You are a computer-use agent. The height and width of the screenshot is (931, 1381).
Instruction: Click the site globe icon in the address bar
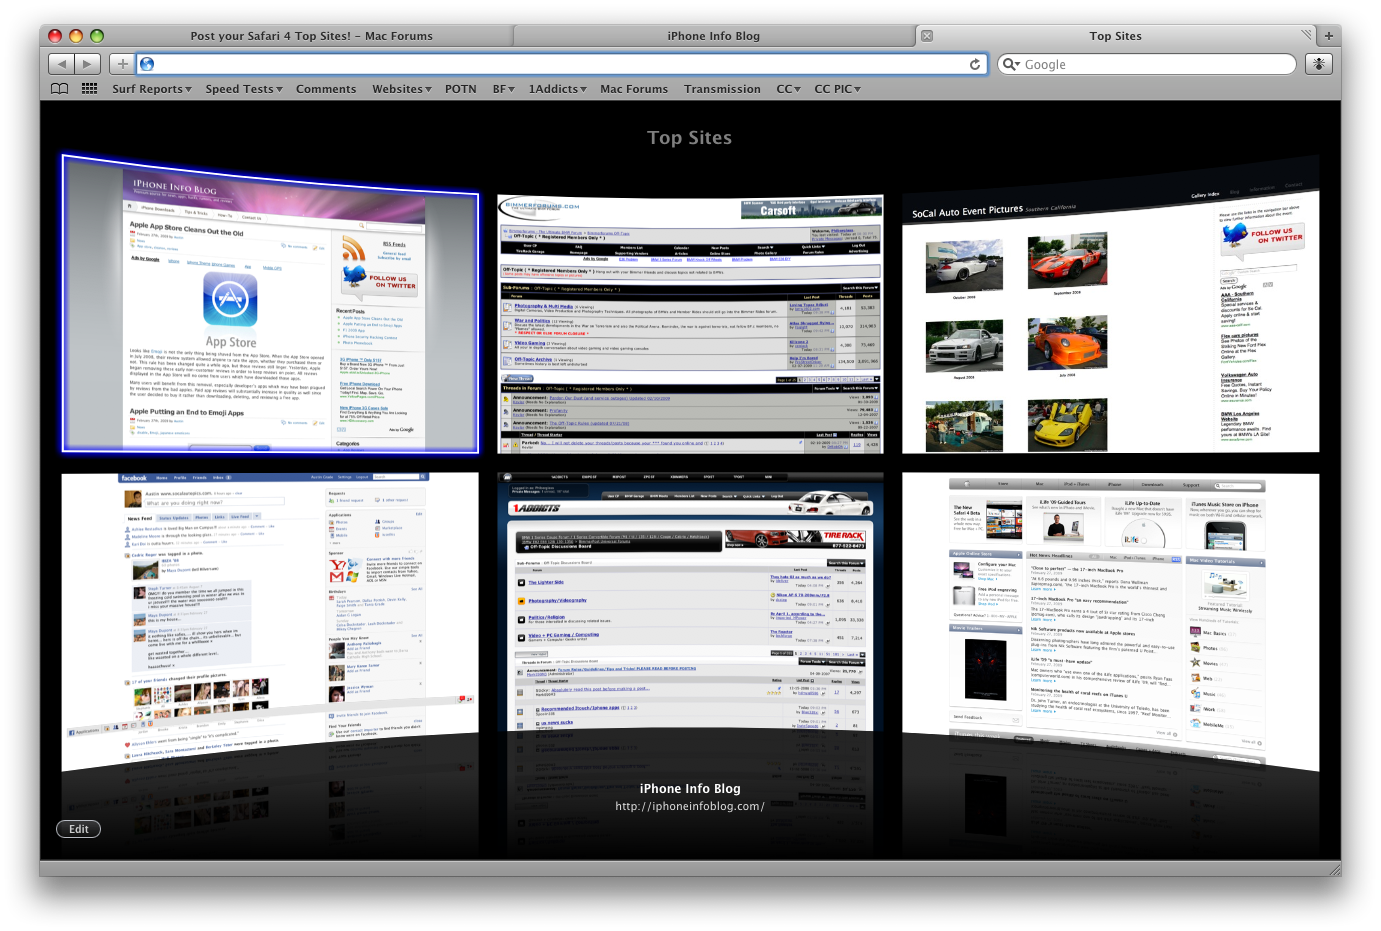point(147,64)
